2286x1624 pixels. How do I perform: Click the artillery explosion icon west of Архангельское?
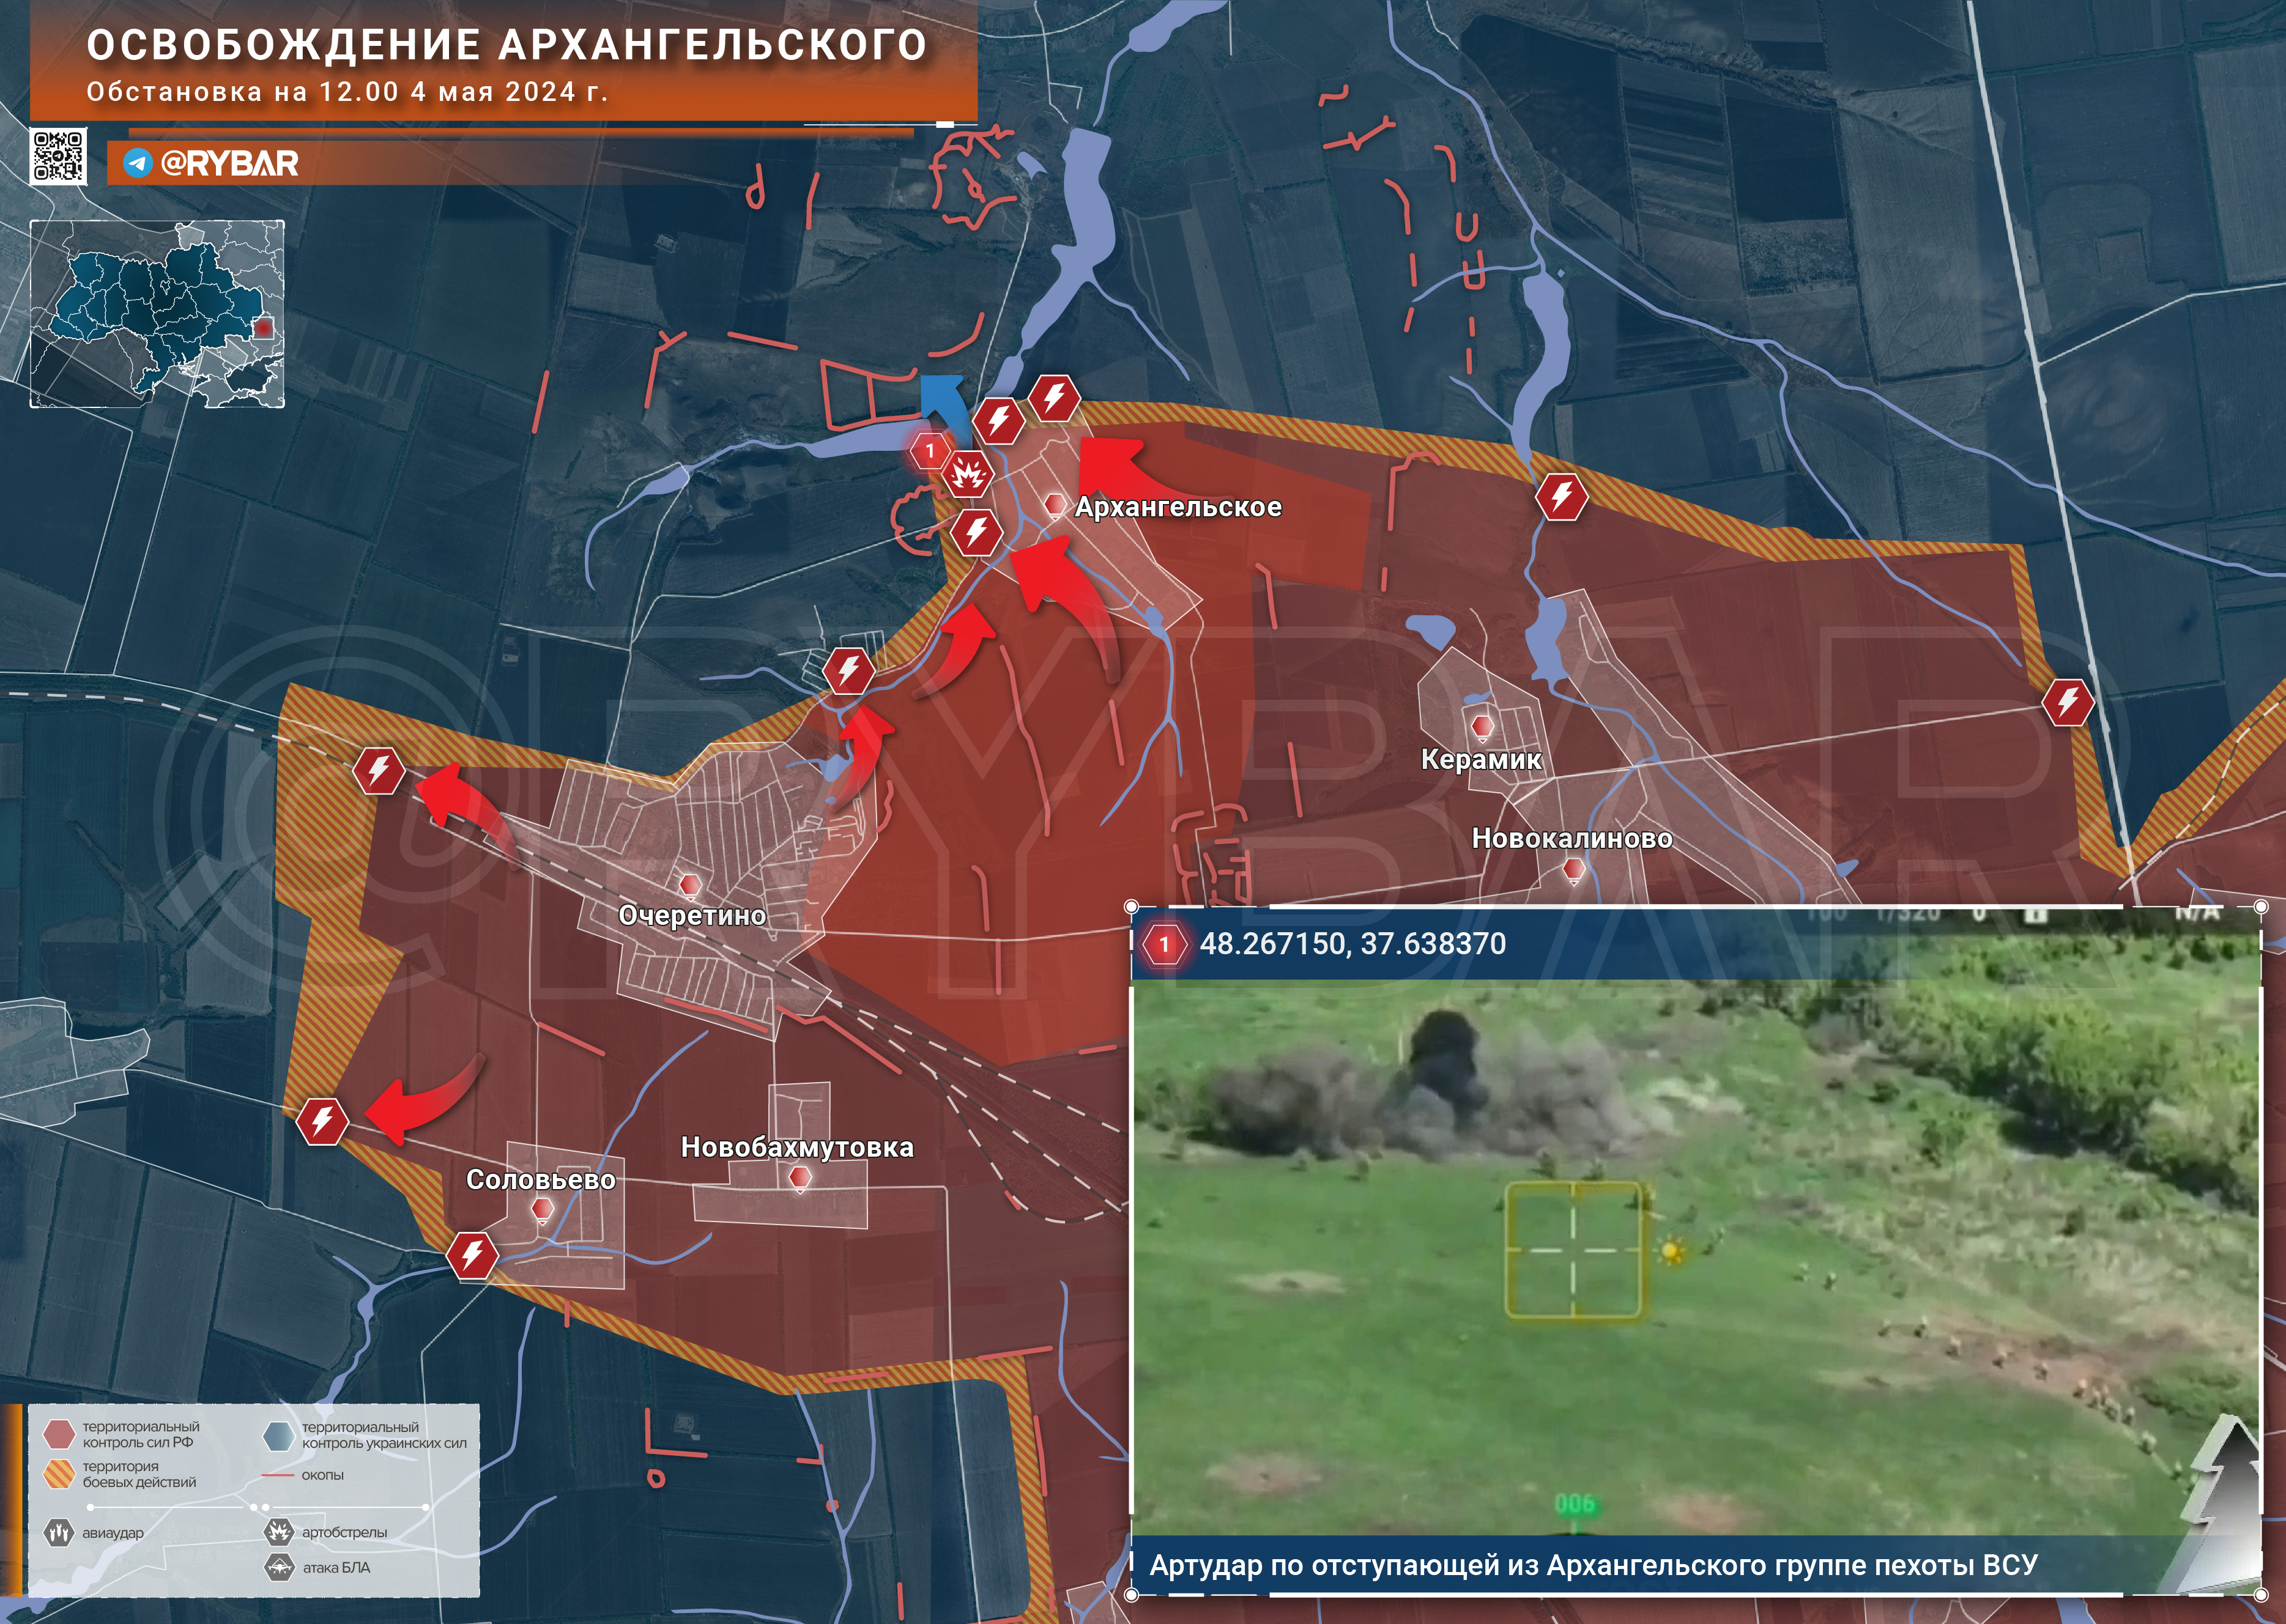tap(967, 473)
